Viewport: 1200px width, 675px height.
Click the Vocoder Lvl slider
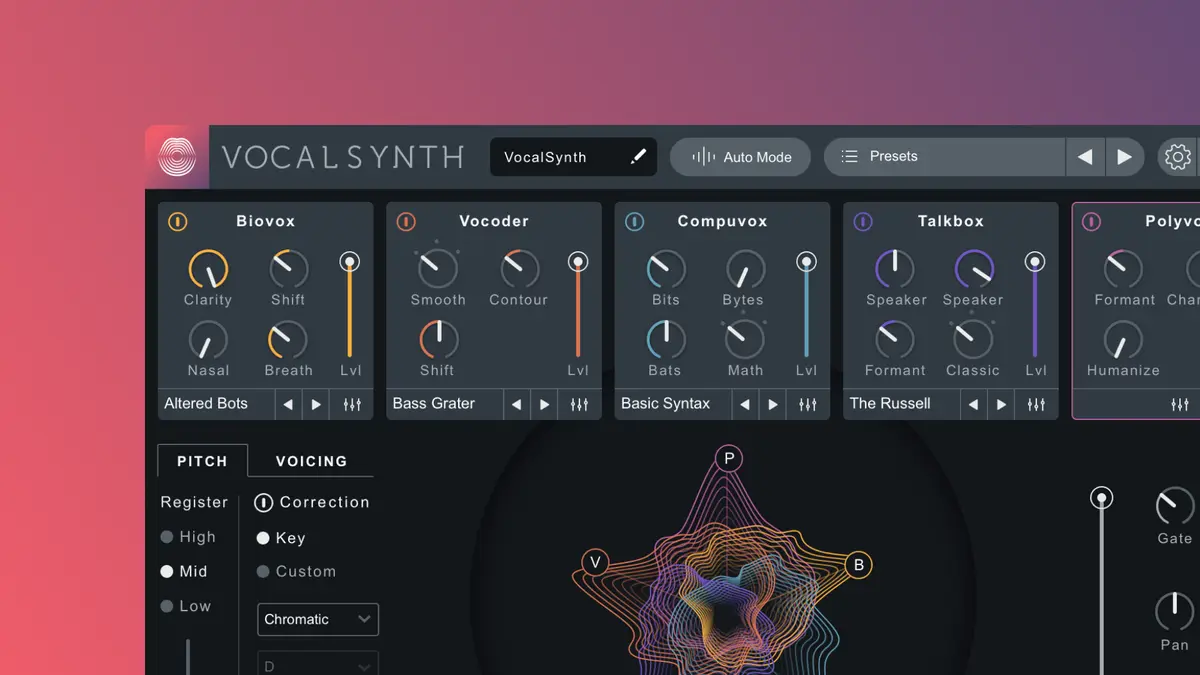coord(578,305)
